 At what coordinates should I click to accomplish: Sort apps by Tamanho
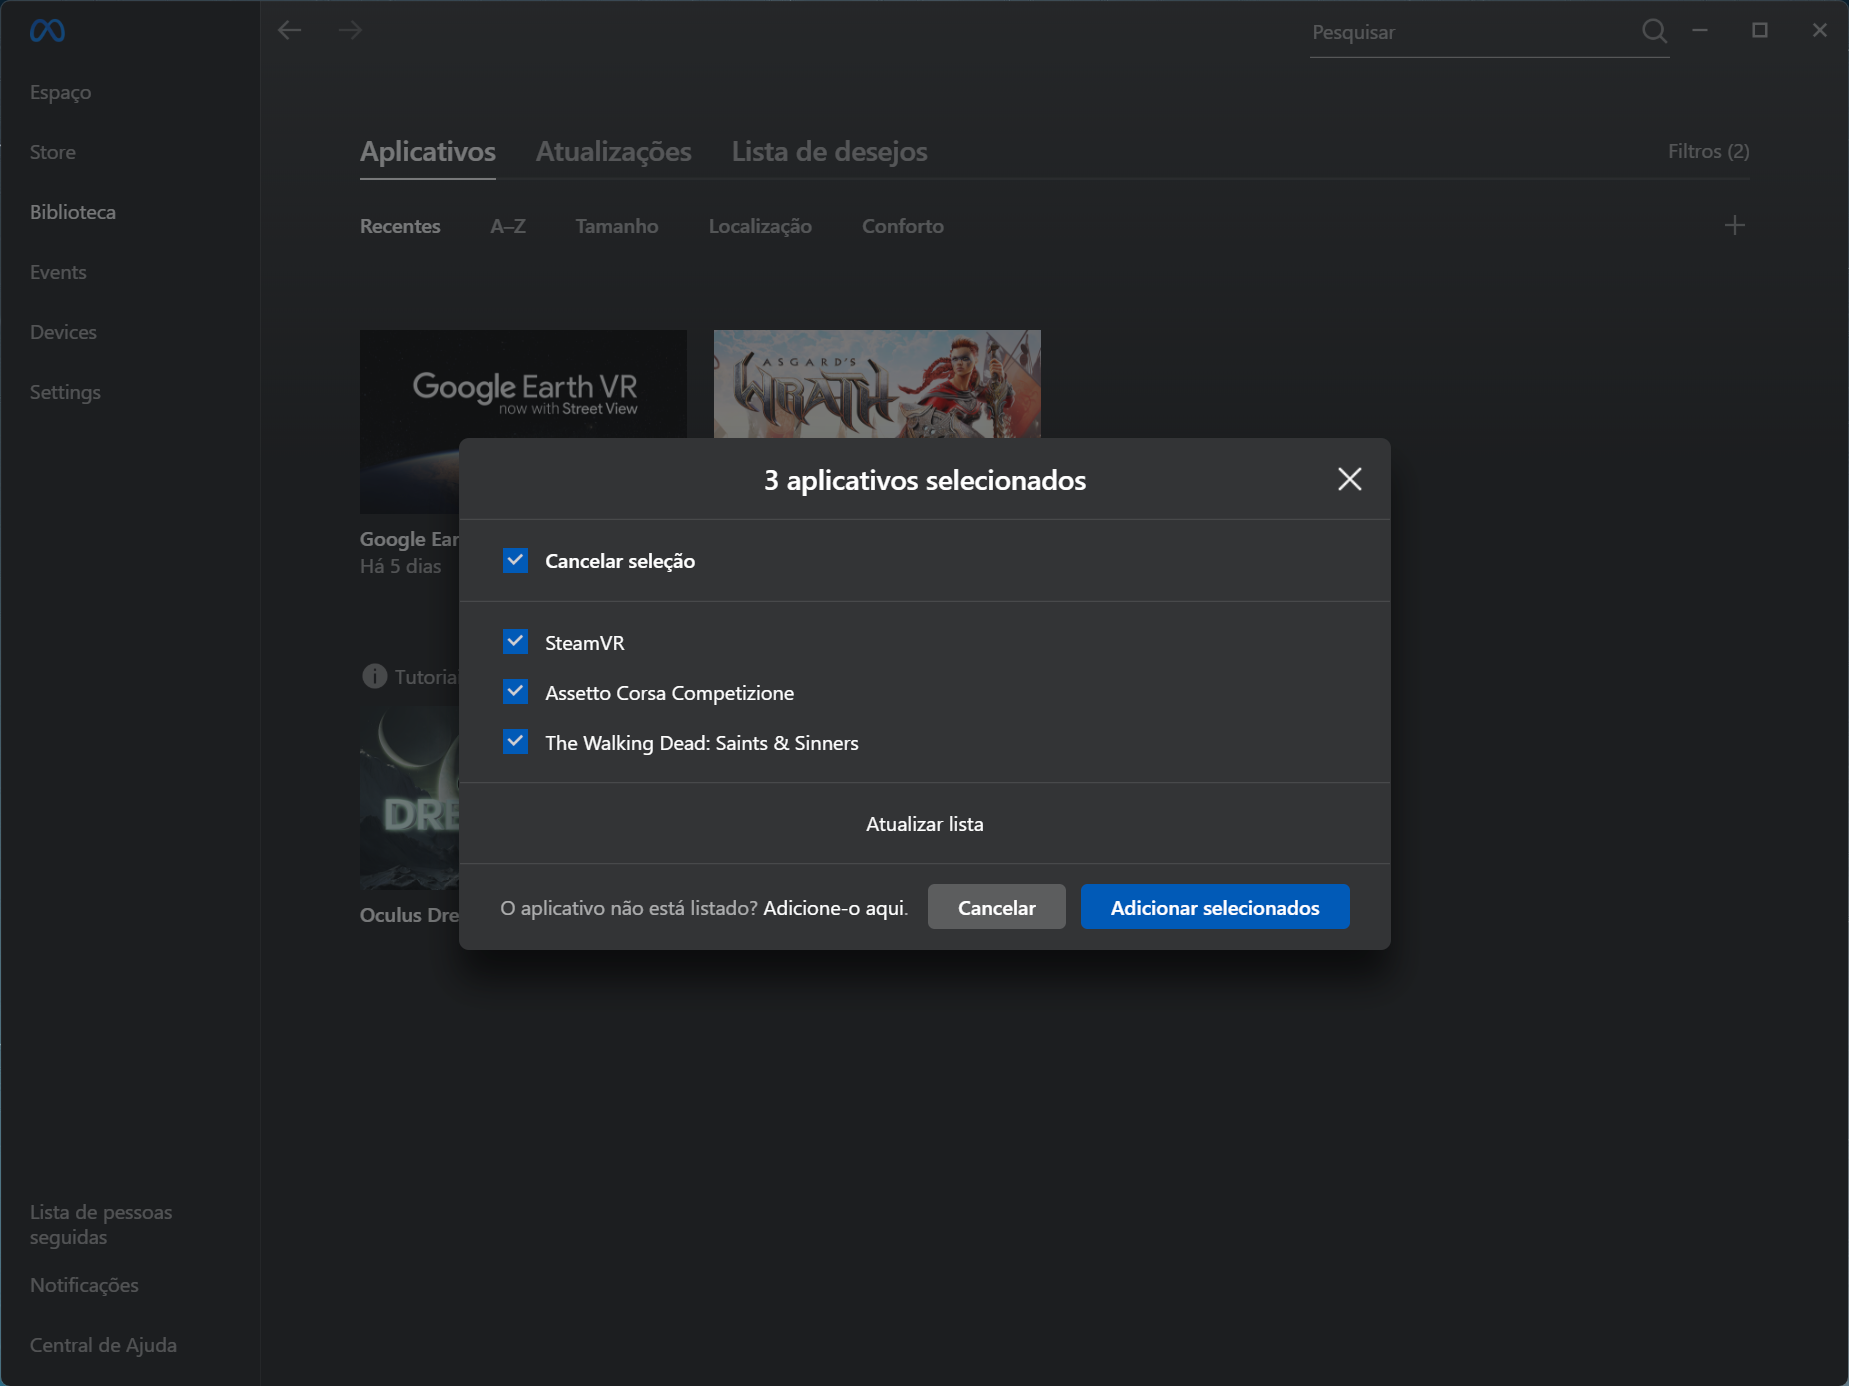(x=617, y=226)
